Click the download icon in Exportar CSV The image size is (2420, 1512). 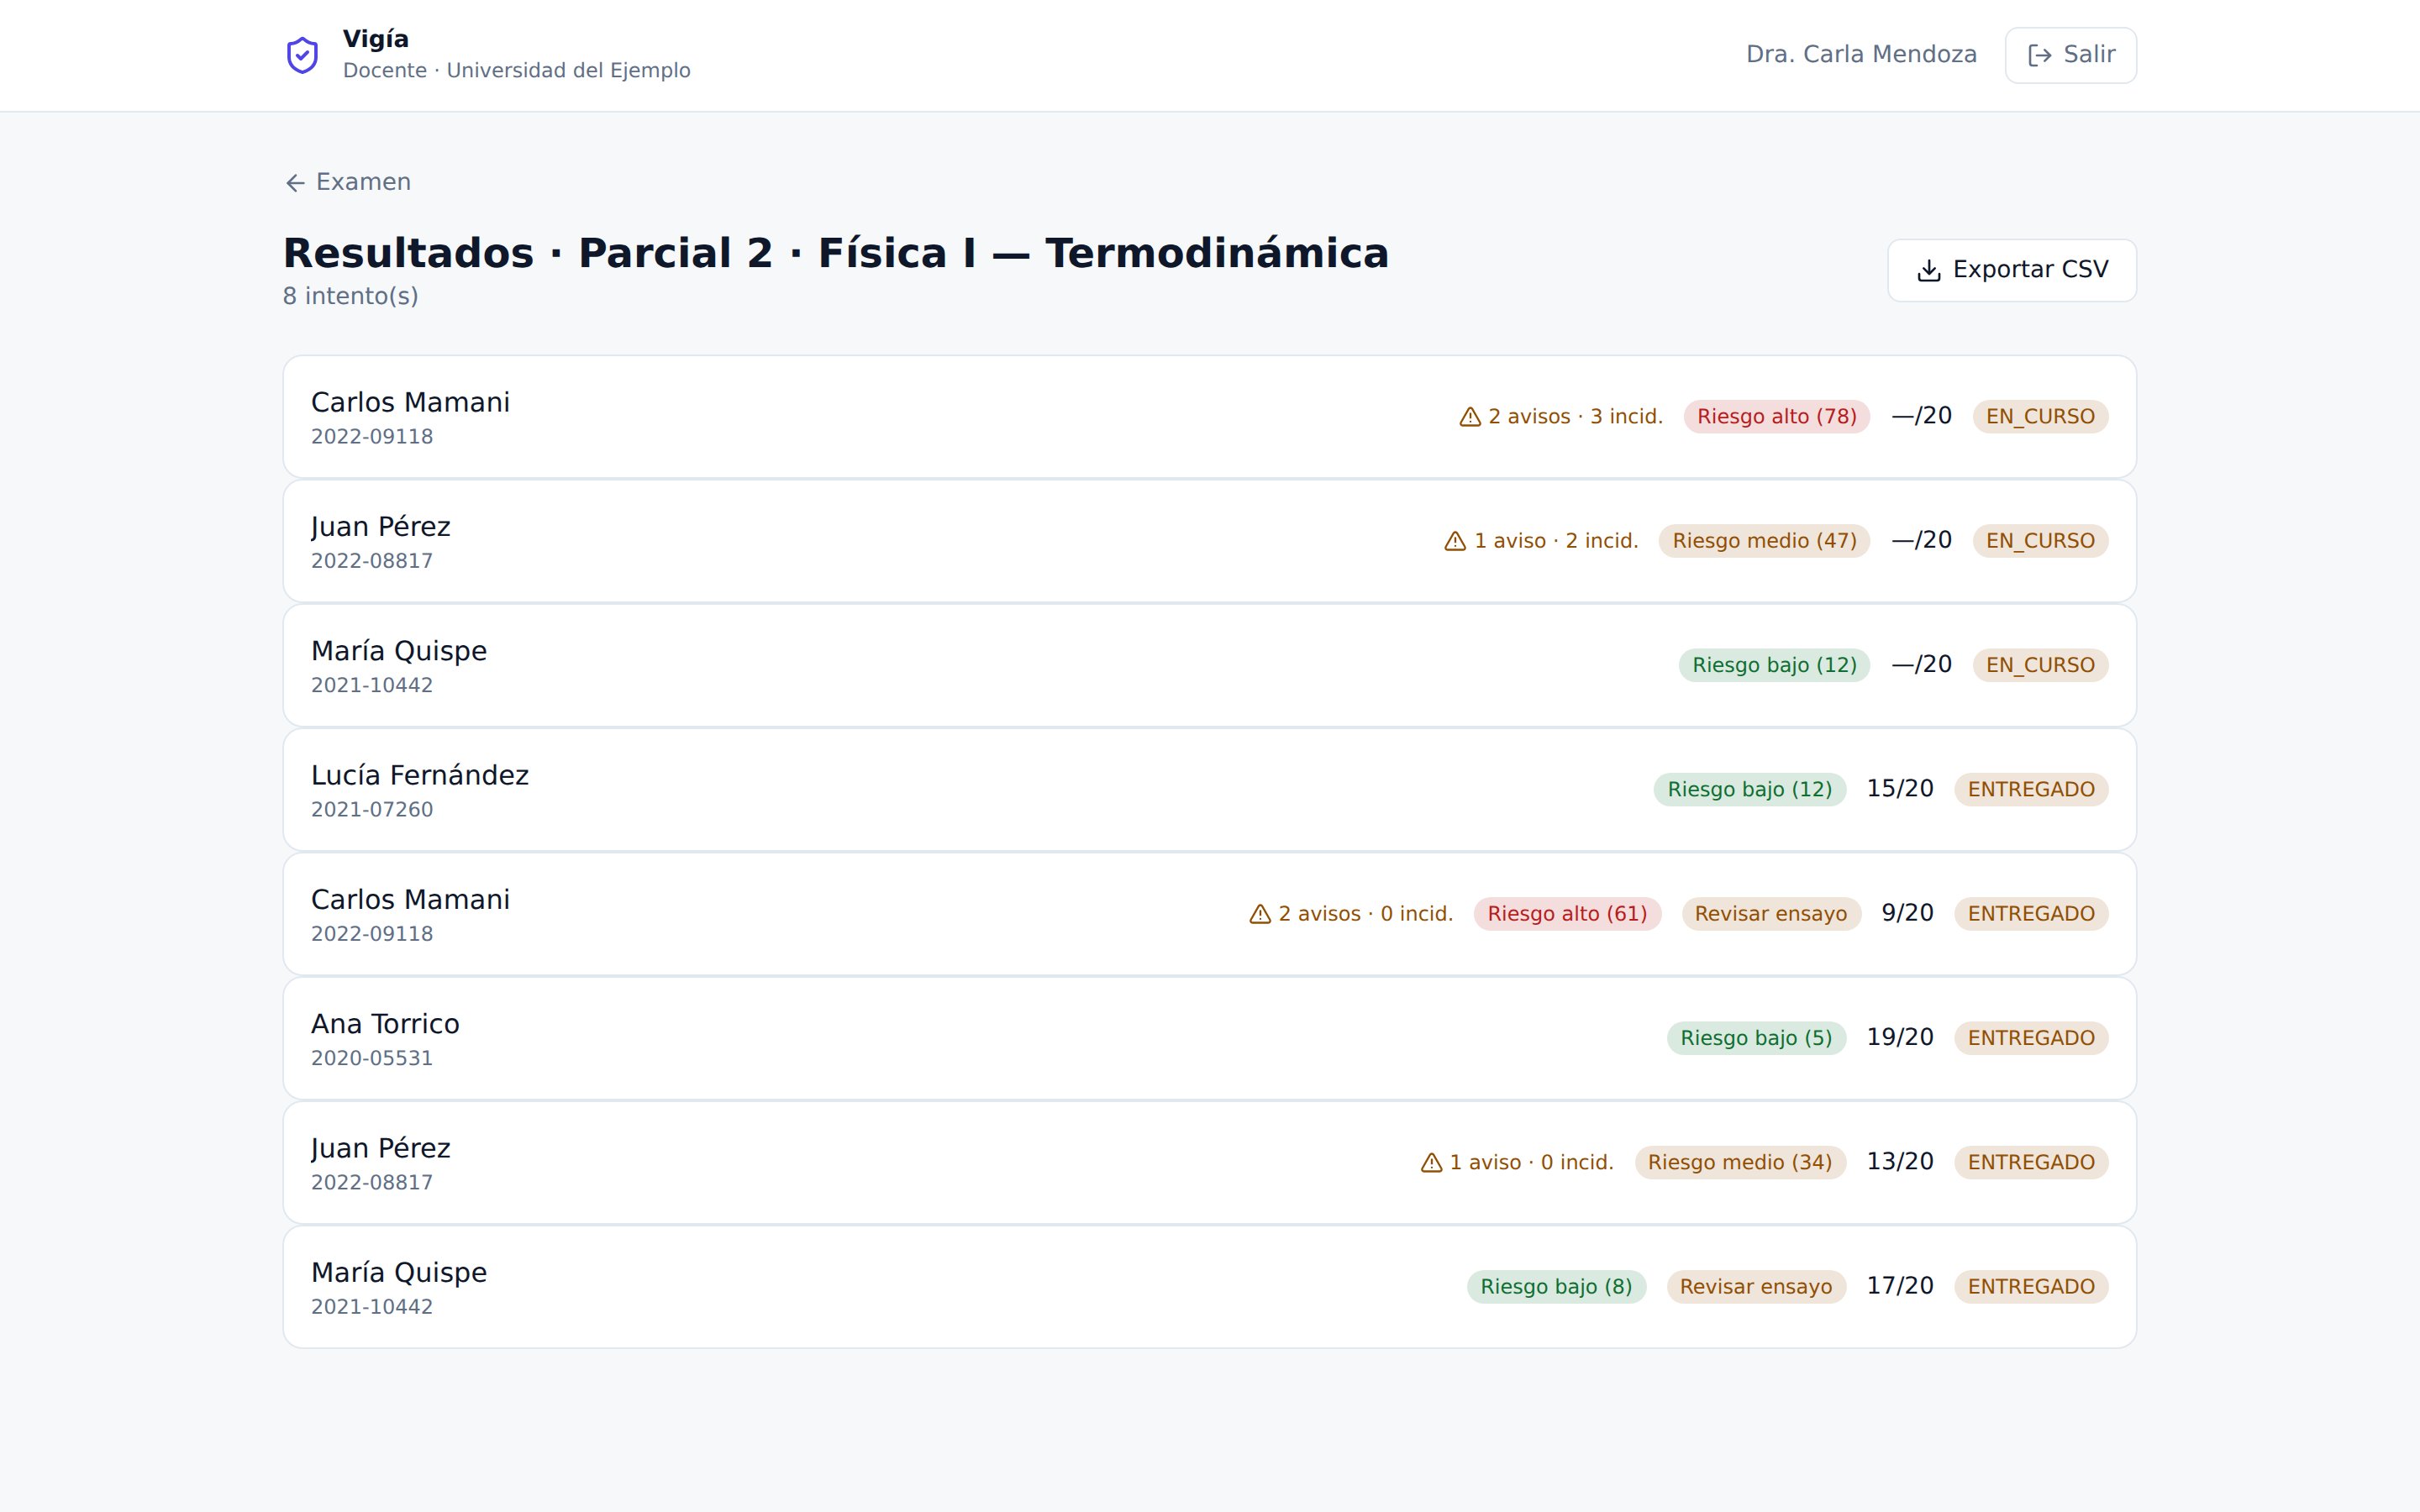(1929, 270)
